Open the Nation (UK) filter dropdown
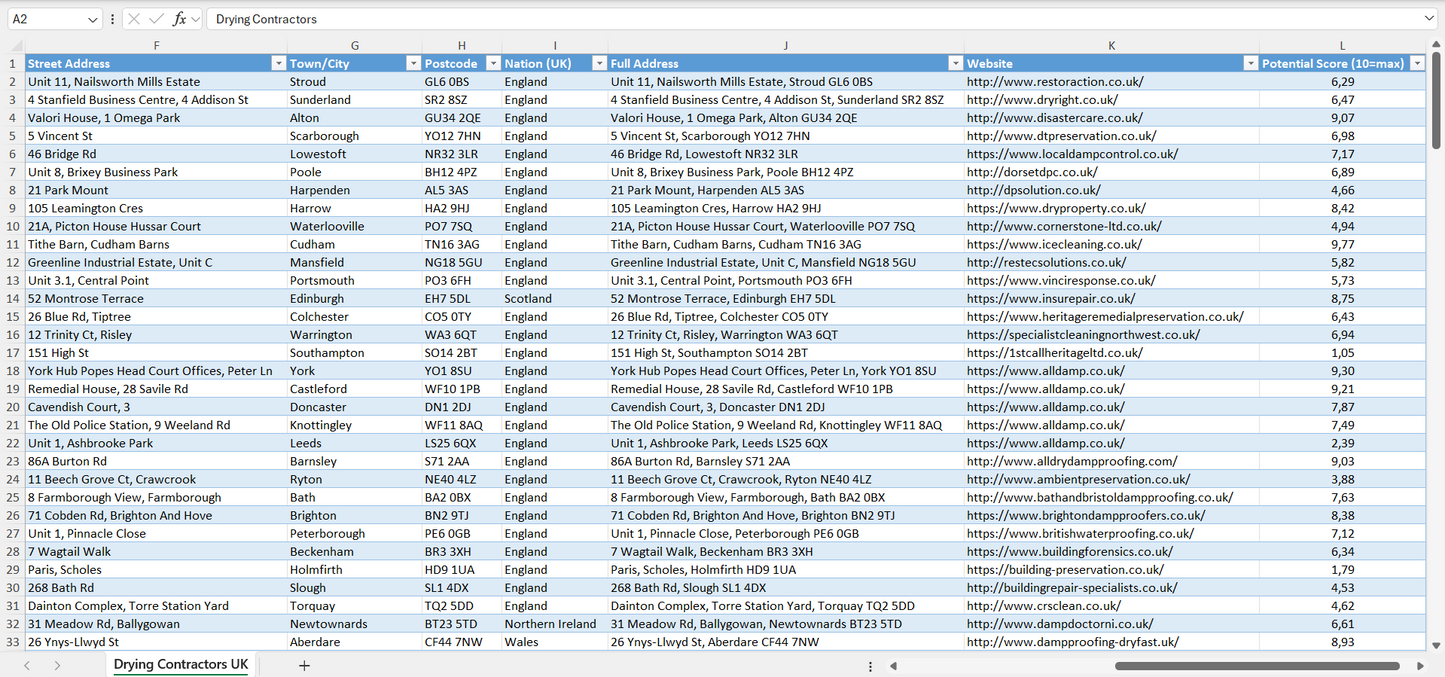Viewport: 1445px width, 677px height. coord(598,62)
